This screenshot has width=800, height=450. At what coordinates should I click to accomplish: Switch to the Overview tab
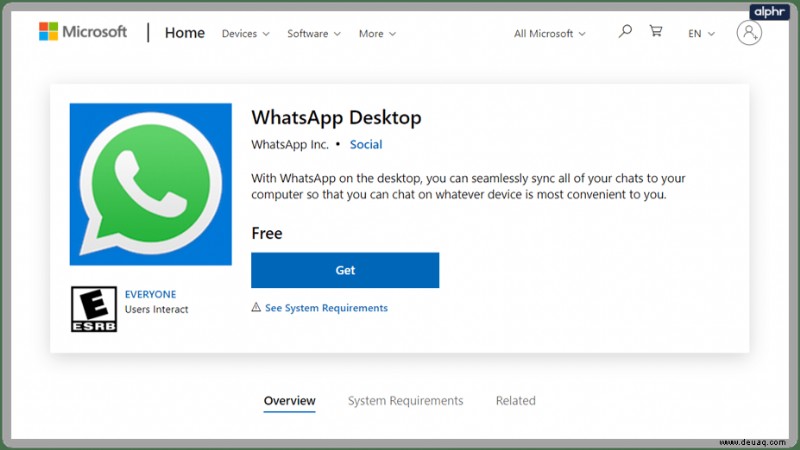(x=289, y=401)
